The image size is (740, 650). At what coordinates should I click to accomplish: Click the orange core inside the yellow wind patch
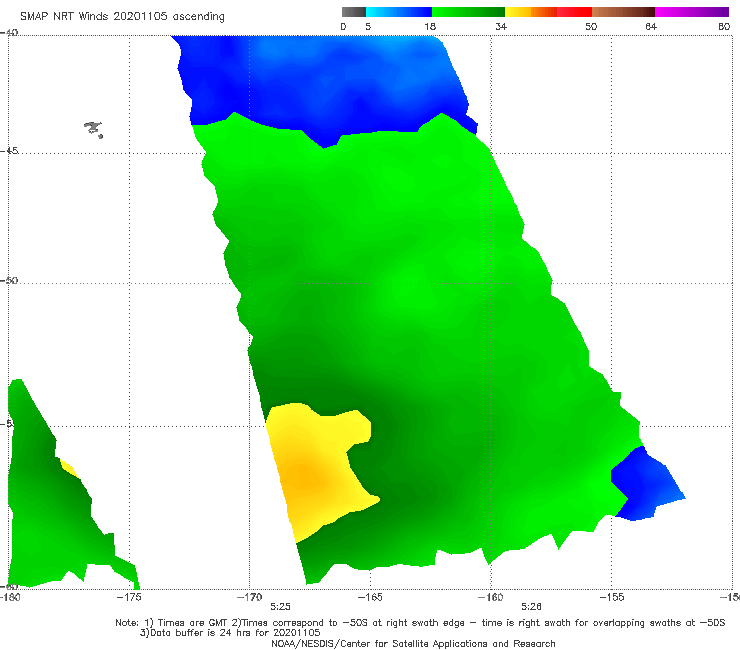point(306,474)
